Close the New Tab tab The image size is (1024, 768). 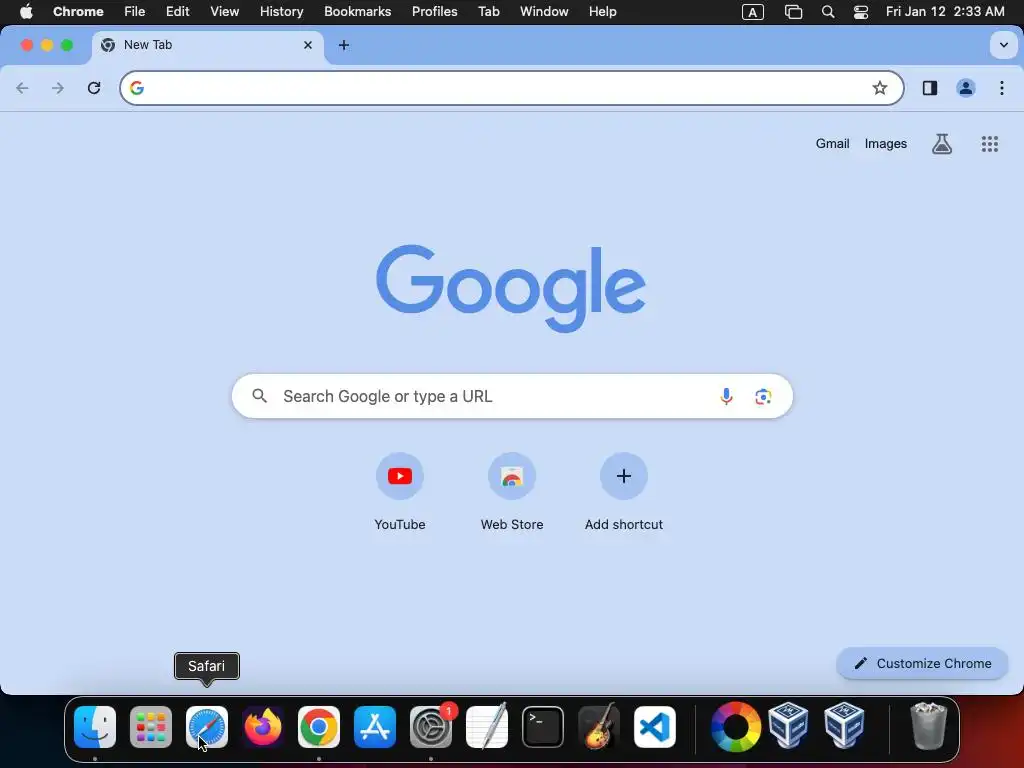tap(308, 45)
